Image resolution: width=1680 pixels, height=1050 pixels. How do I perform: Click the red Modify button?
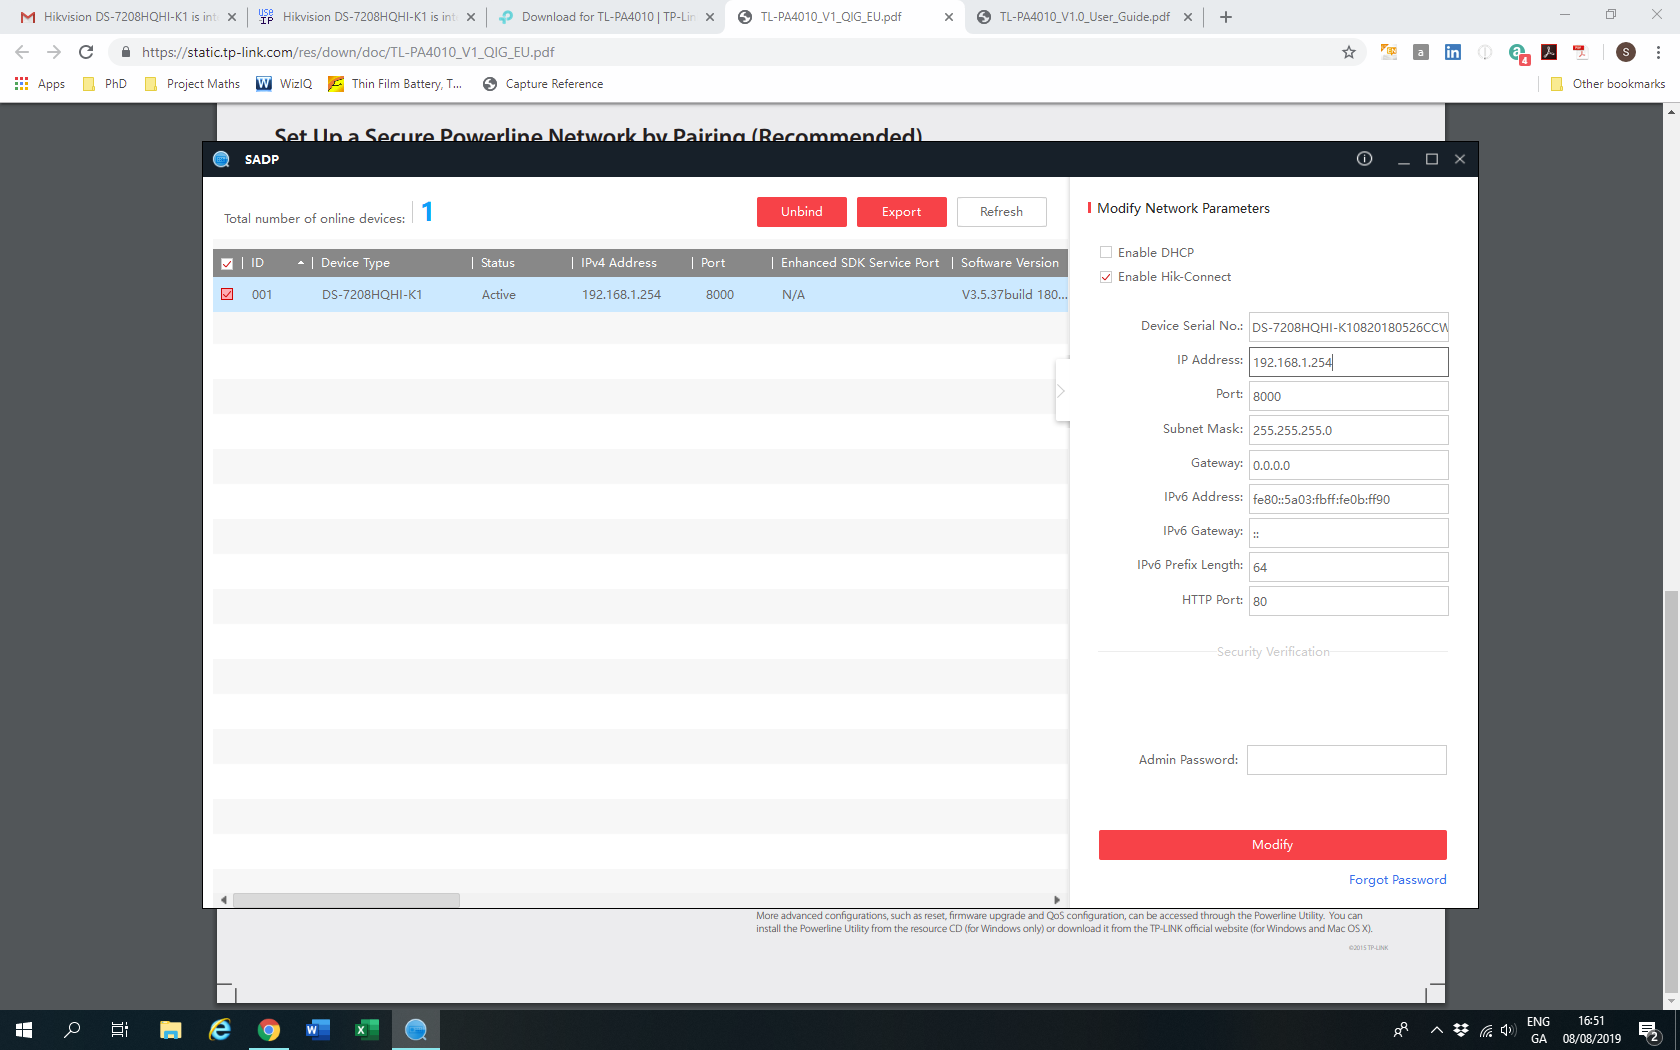coord(1272,845)
